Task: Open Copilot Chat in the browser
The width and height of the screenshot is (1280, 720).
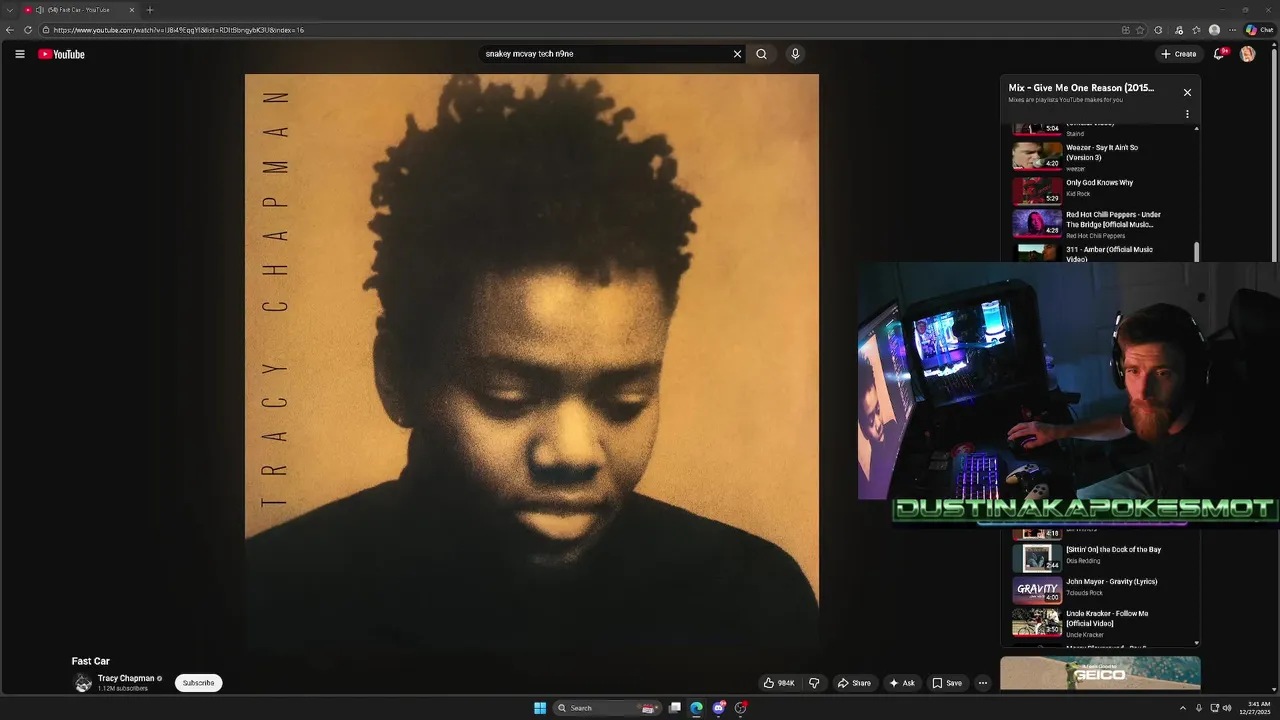Action: pos(1259,30)
